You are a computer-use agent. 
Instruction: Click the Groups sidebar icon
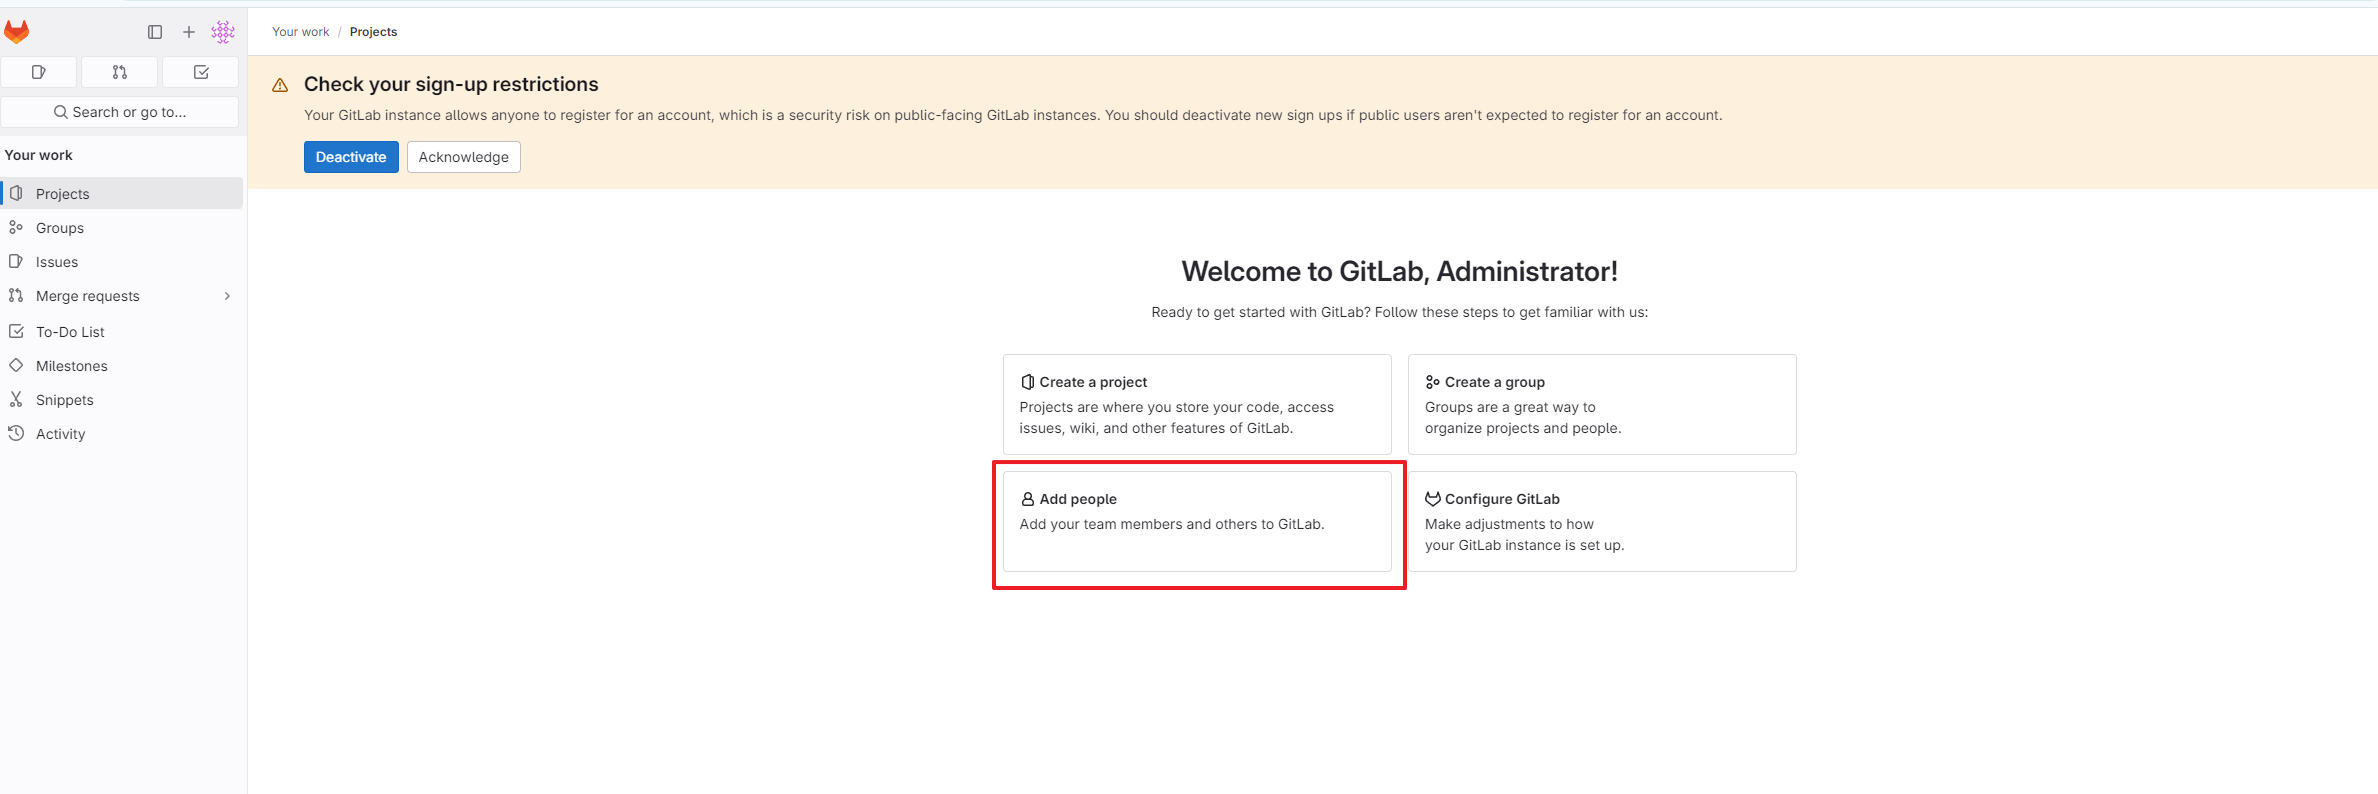click(16, 227)
